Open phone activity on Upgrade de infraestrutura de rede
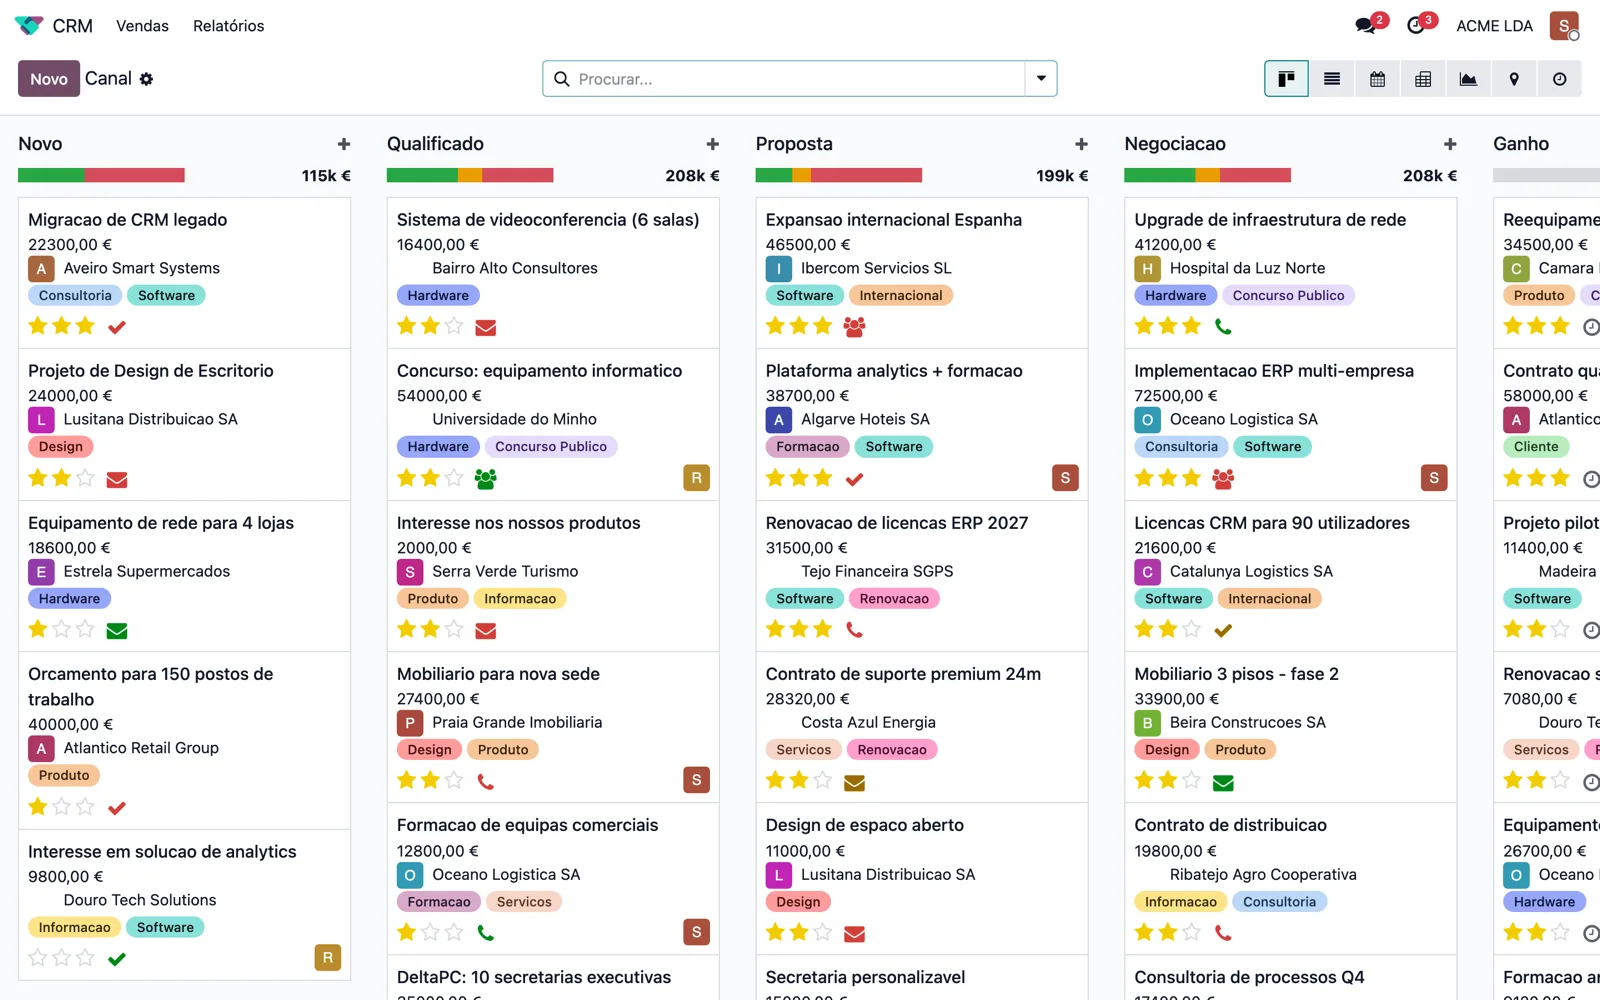Viewport: 1600px width, 1000px height. click(1223, 326)
